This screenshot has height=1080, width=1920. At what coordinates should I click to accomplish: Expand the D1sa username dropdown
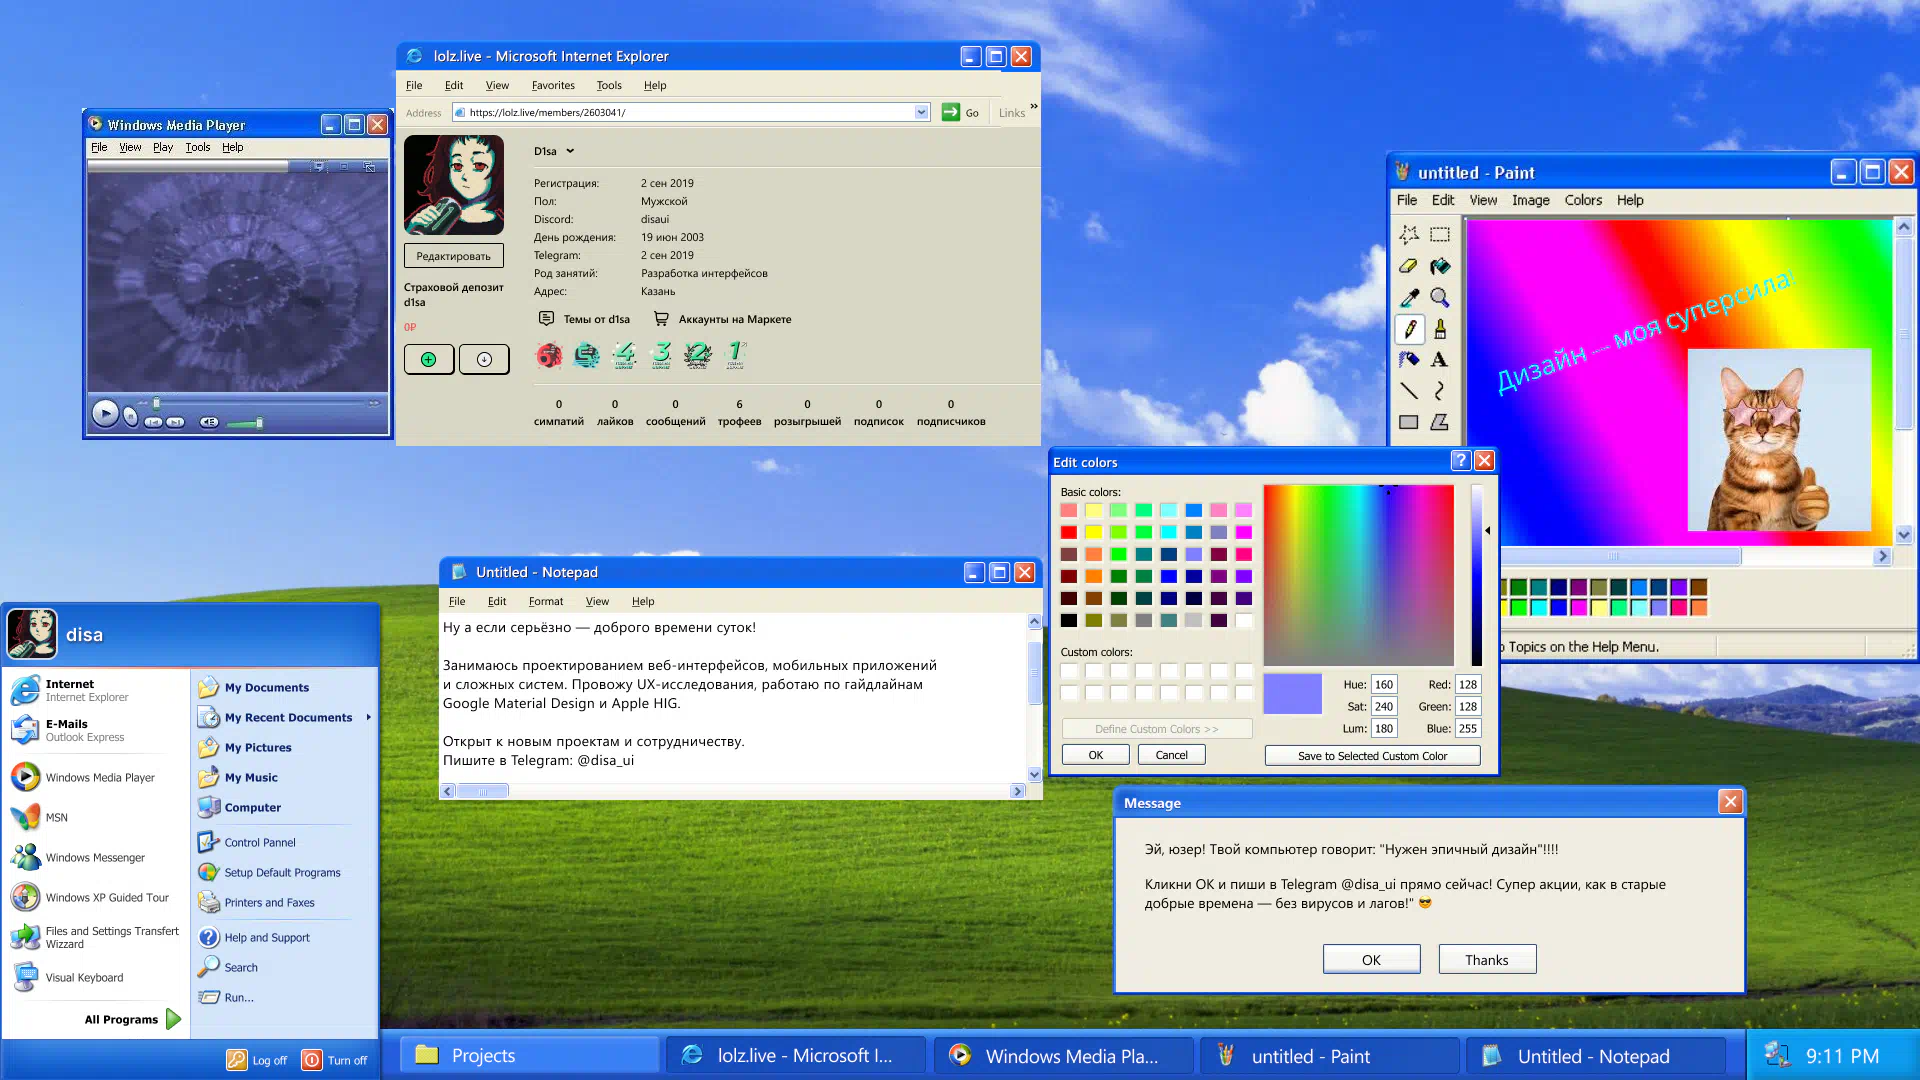pos(570,151)
